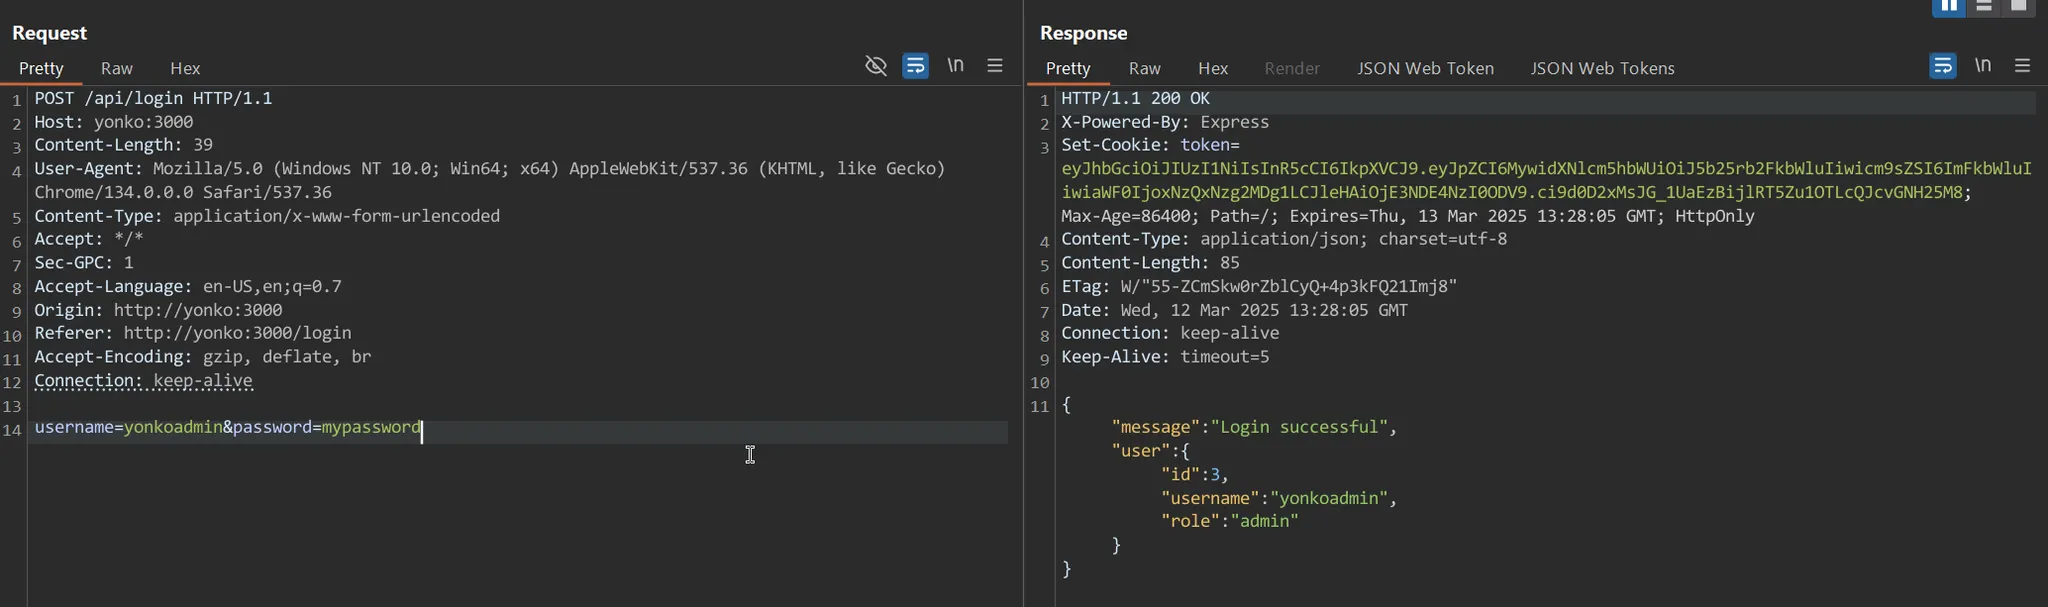Toggle word wrap in the Request panel
The image size is (2048, 607).
[x=915, y=66]
